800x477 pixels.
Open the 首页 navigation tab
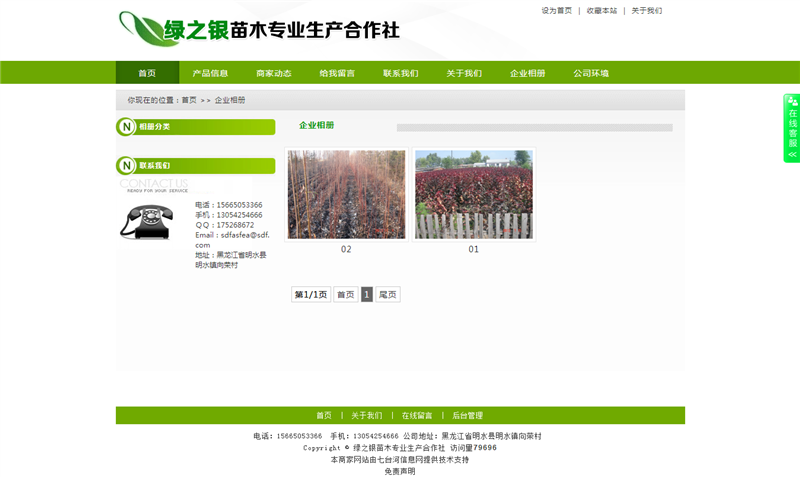[147, 73]
